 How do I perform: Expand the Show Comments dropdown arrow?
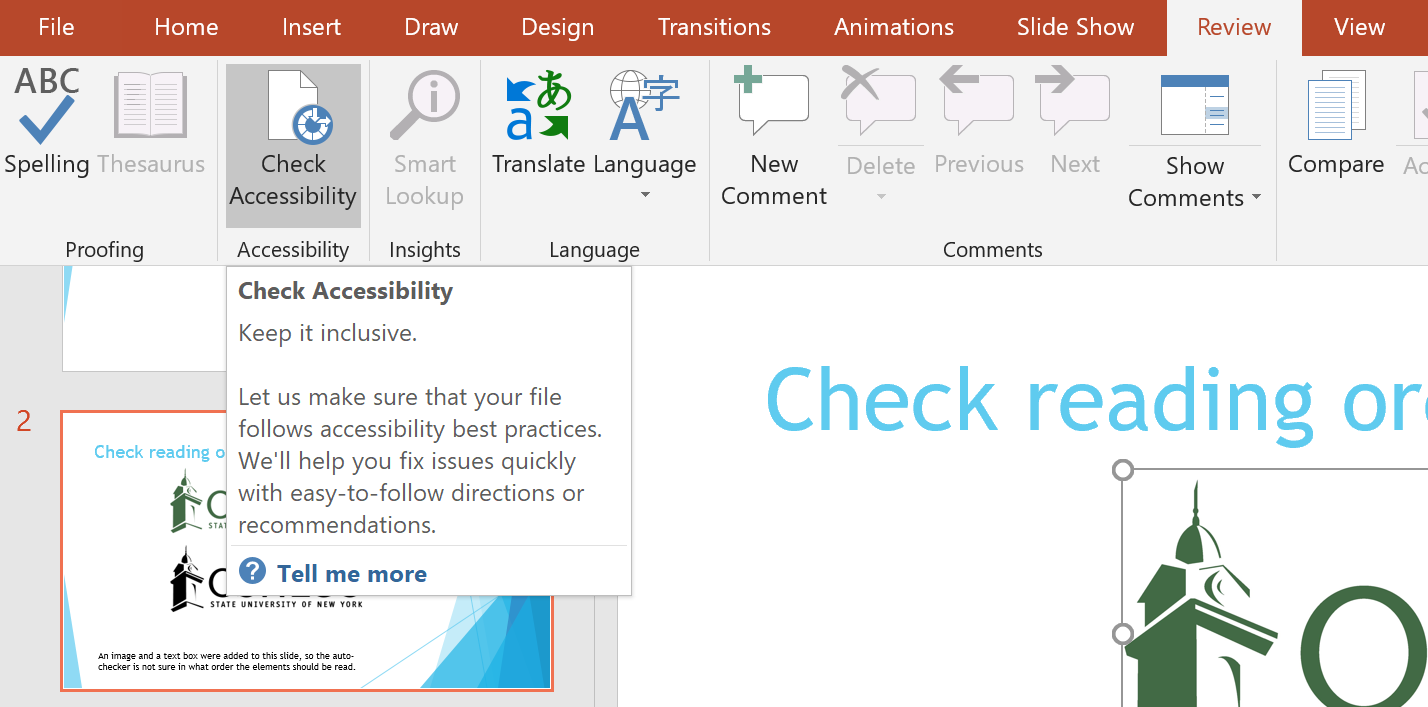[x=1256, y=198]
